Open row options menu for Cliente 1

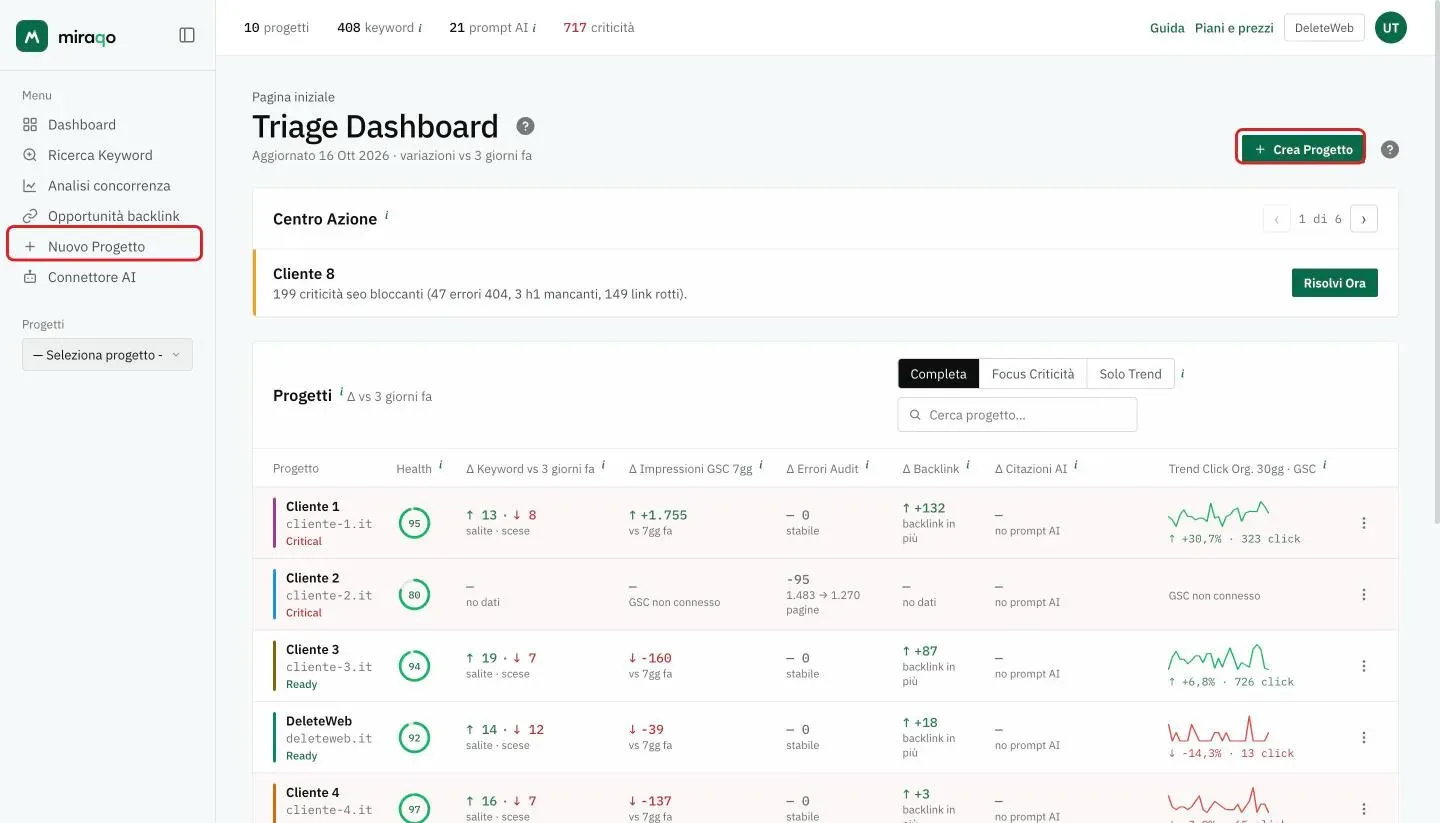(x=1364, y=523)
